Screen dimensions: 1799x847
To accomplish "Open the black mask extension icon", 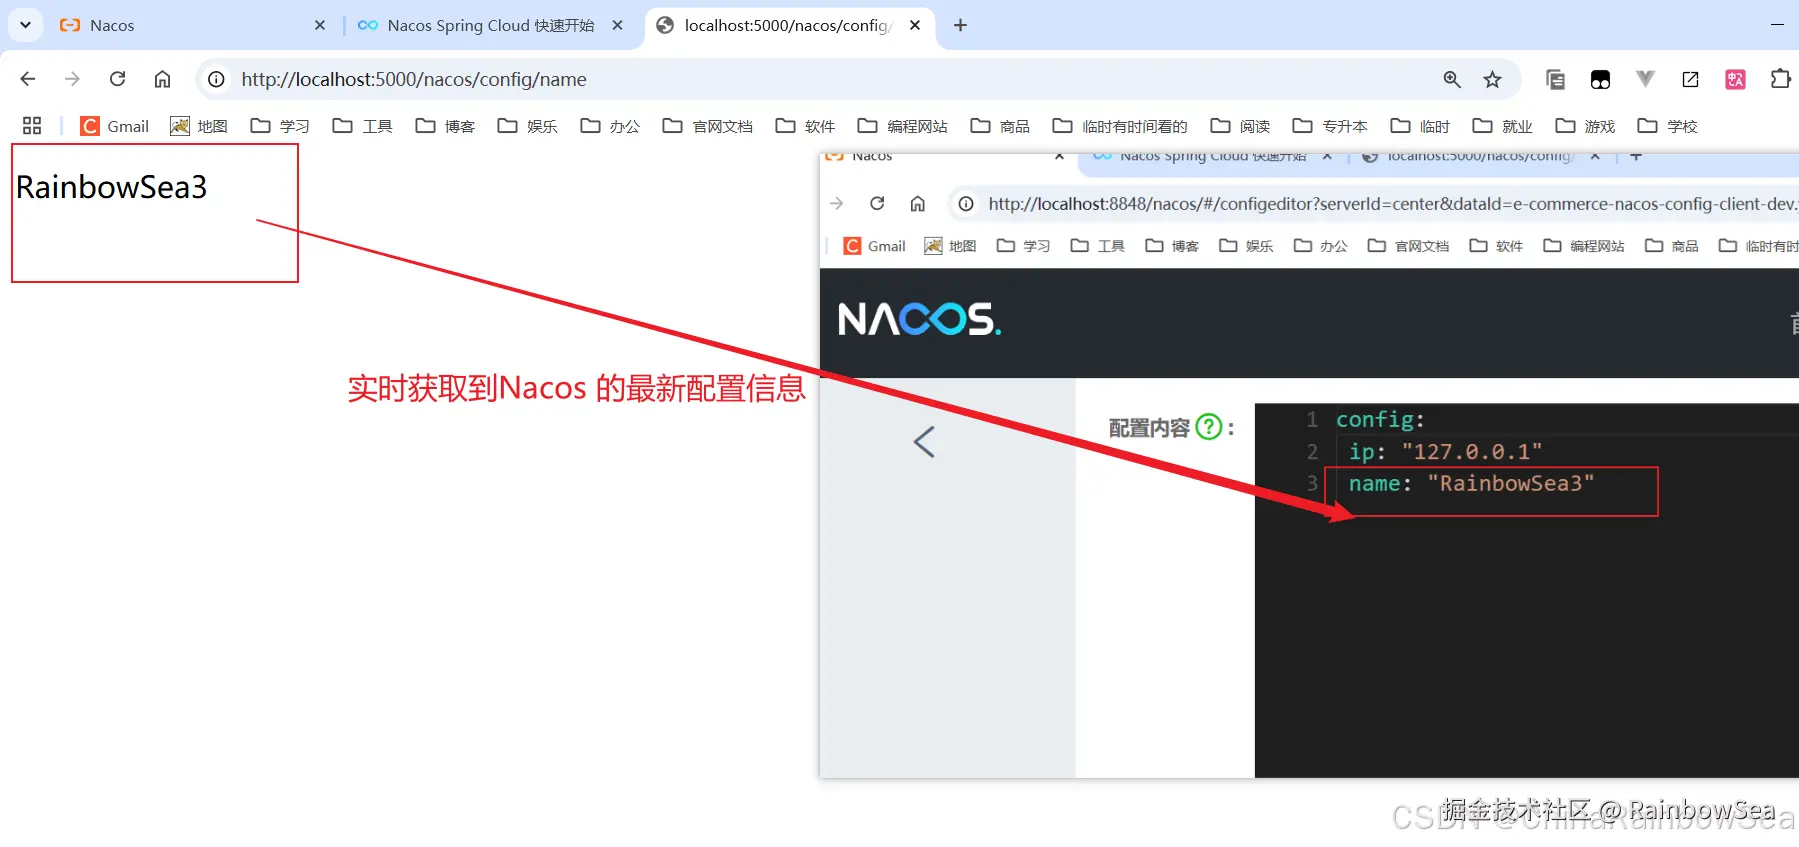I will pyautogui.click(x=1600, y=79).
